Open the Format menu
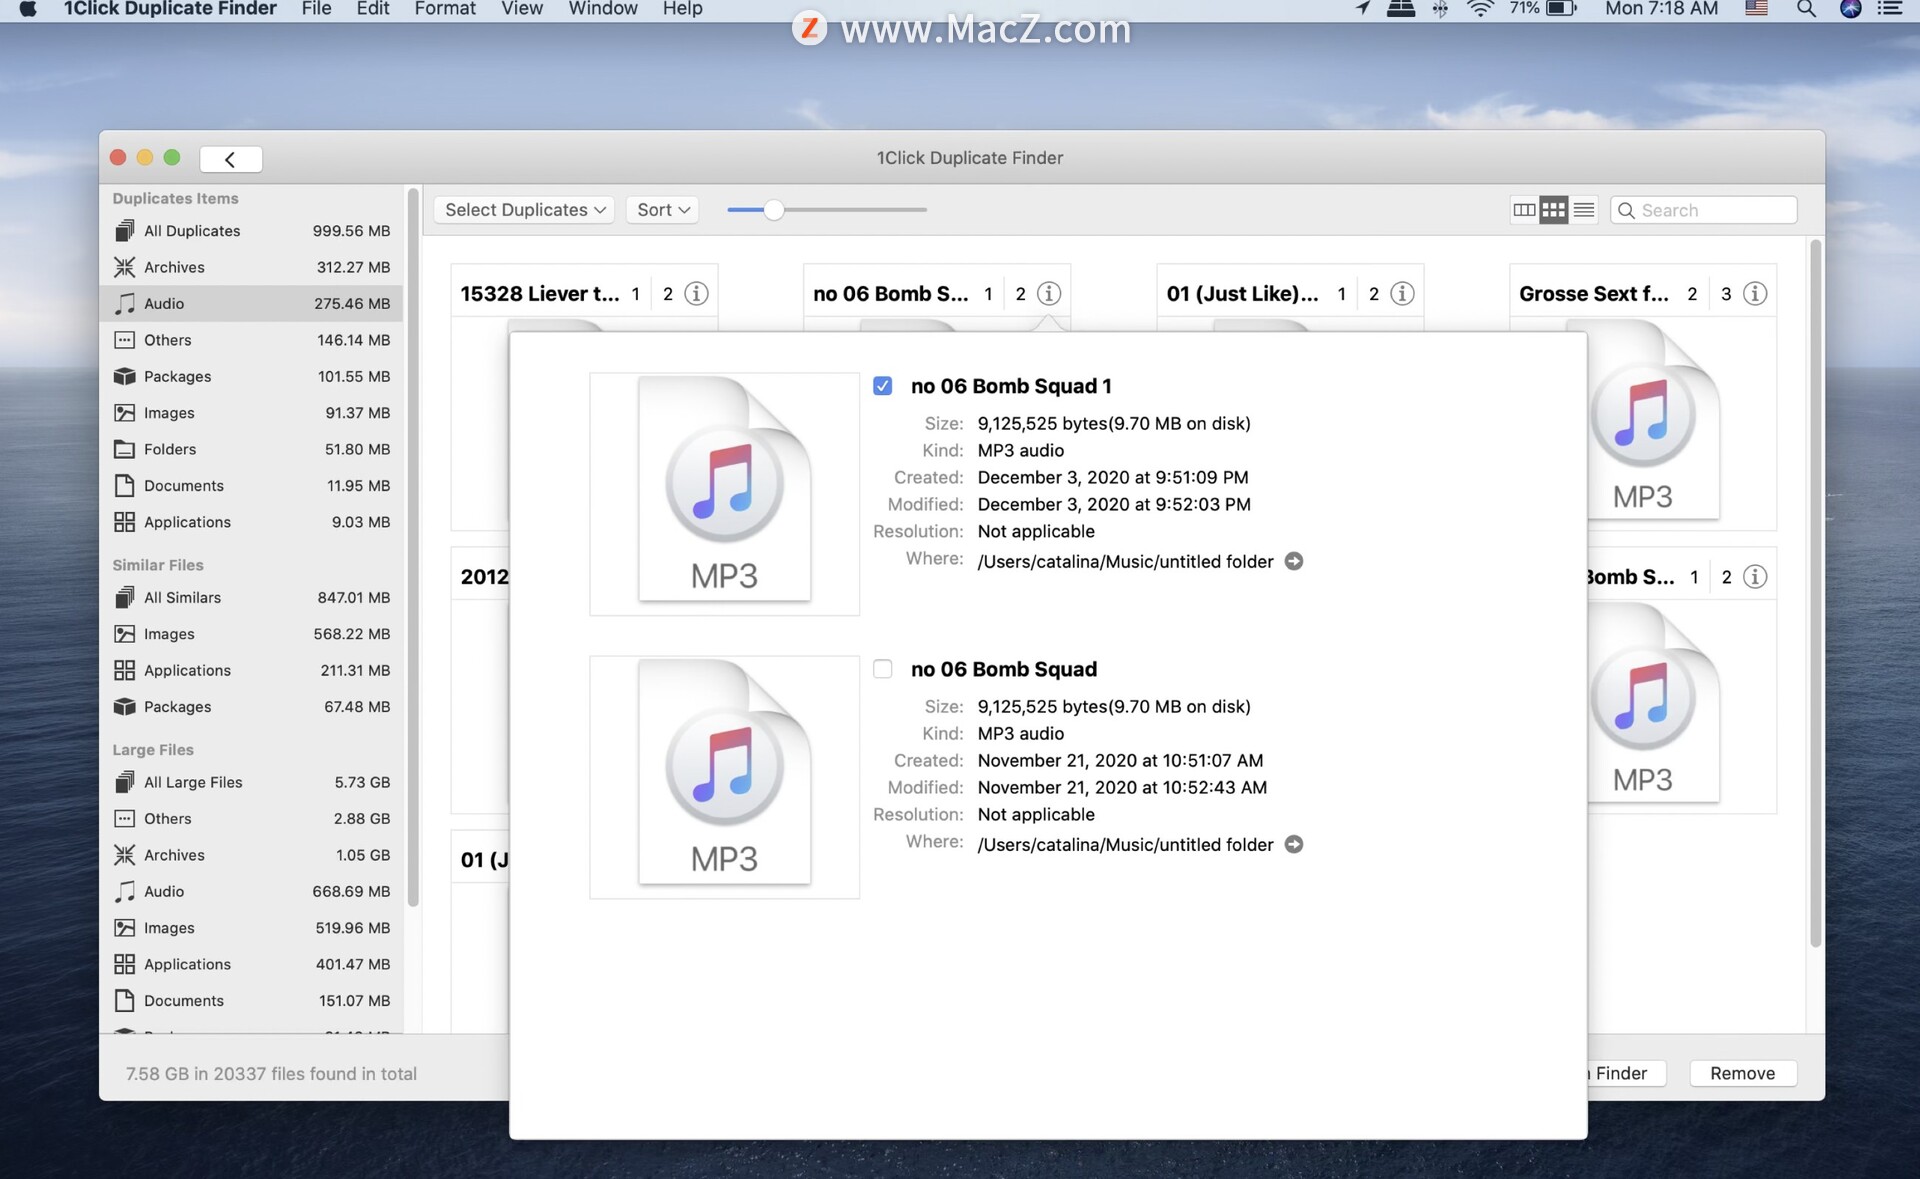Viewport: 1920px width, 1179px height. [445, 9]
